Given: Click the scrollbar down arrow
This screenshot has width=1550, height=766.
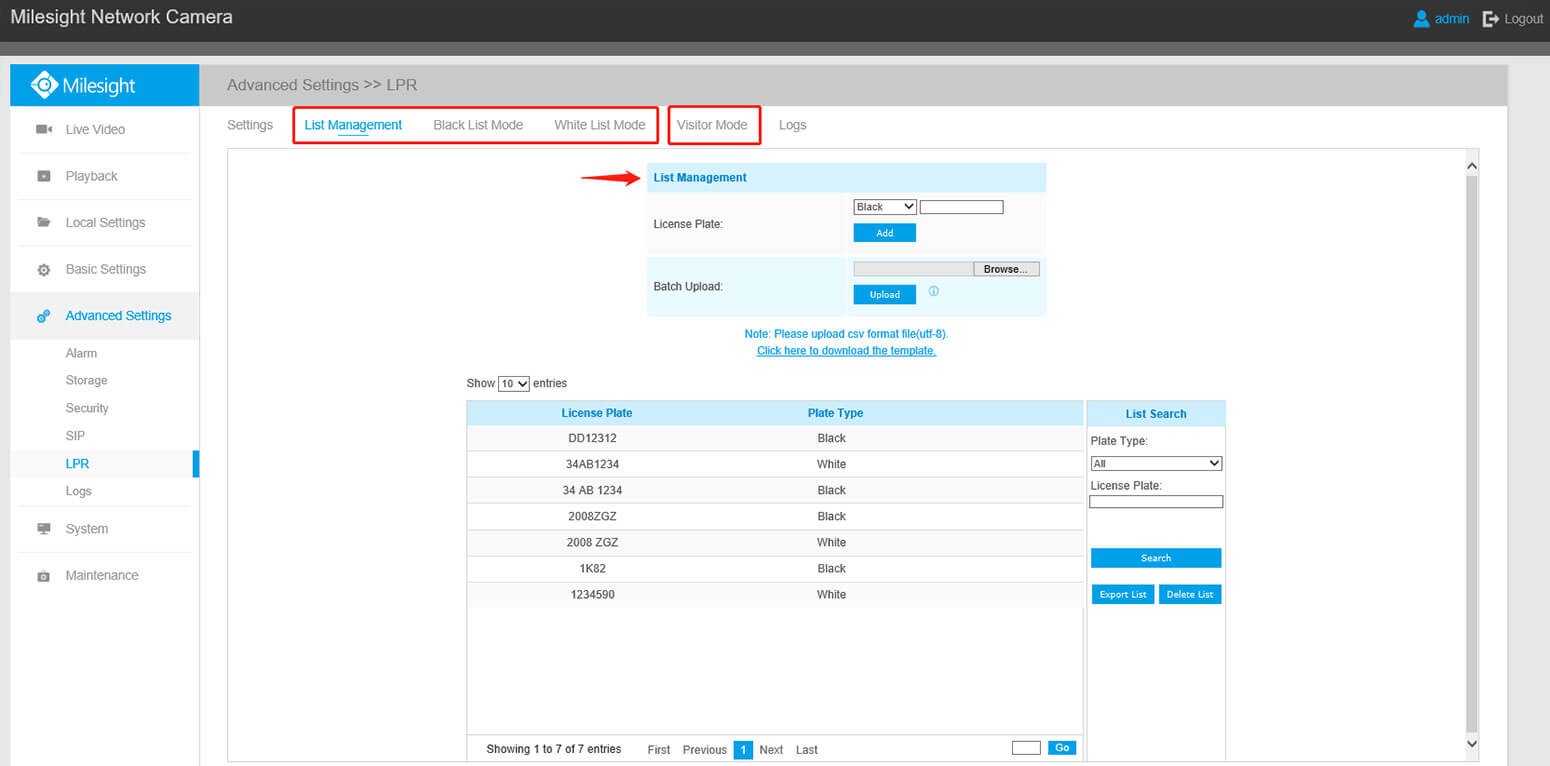Looking at the screenshot, I should coord(1471,744).
